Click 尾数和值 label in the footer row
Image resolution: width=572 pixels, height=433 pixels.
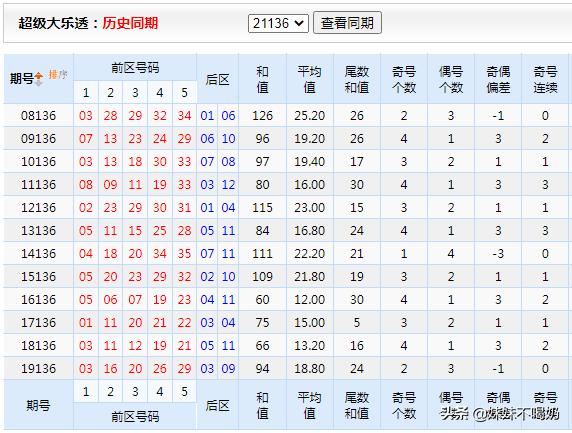point(357,405)
